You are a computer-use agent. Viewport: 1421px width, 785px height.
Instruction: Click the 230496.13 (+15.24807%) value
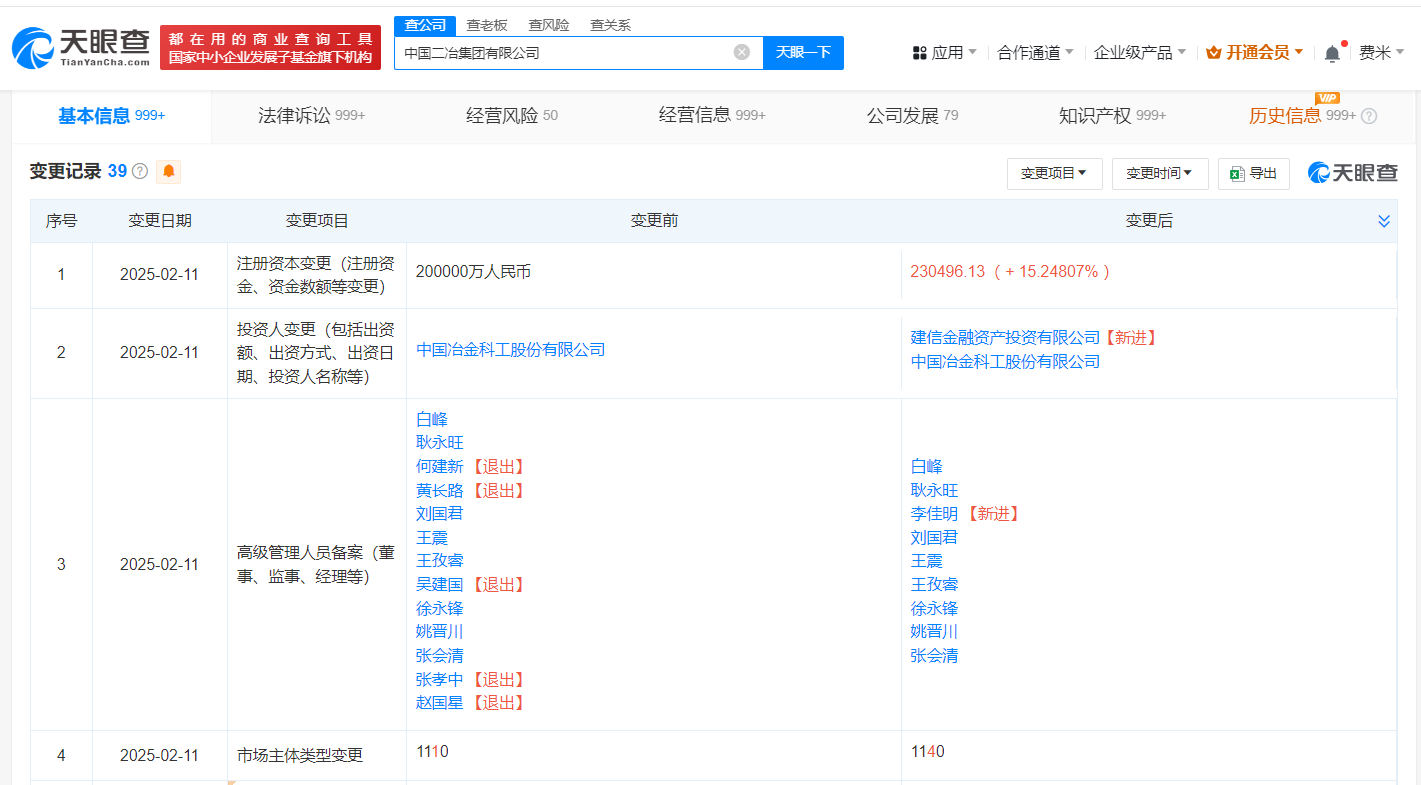(x=1010, y=272)
